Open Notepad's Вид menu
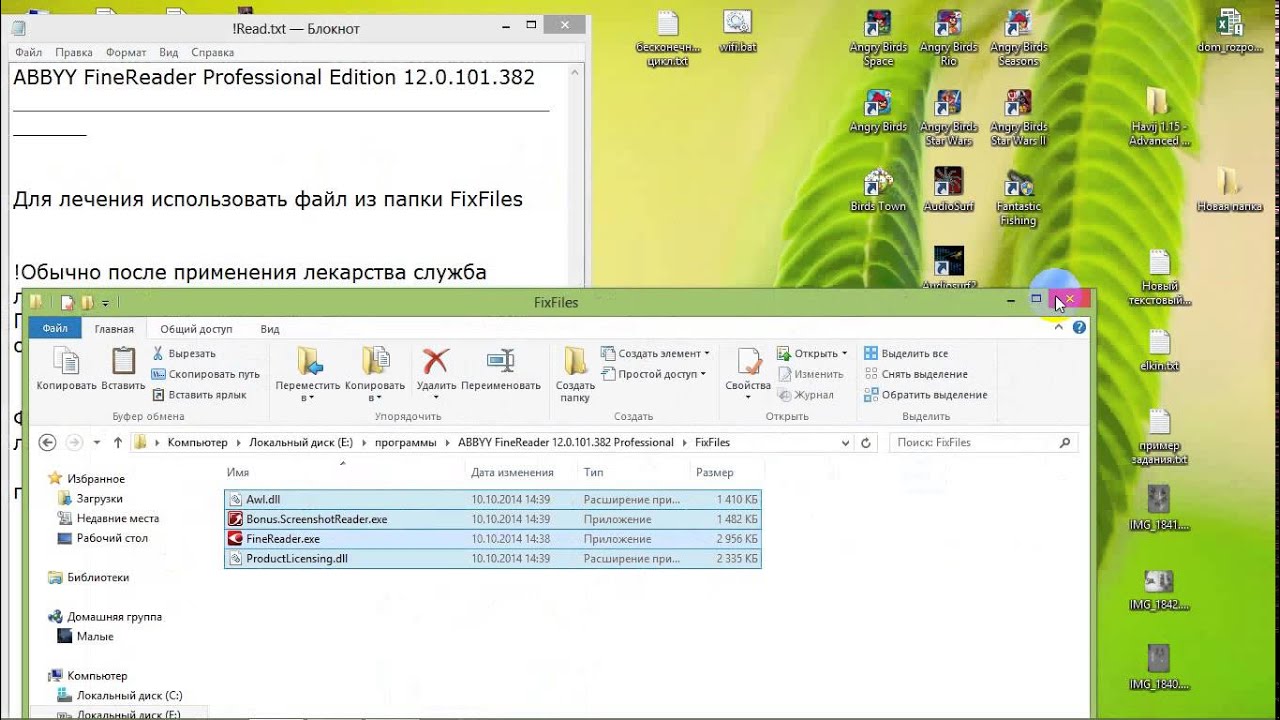The width and height of the screenshot is (1280, 720). tap(169, 52)
